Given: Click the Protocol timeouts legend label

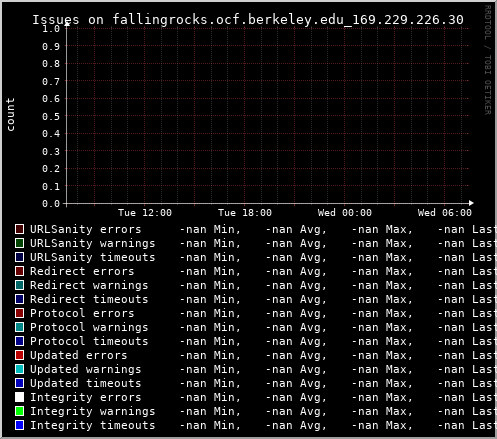Looking at the screenshot, I should coord(89,341).
